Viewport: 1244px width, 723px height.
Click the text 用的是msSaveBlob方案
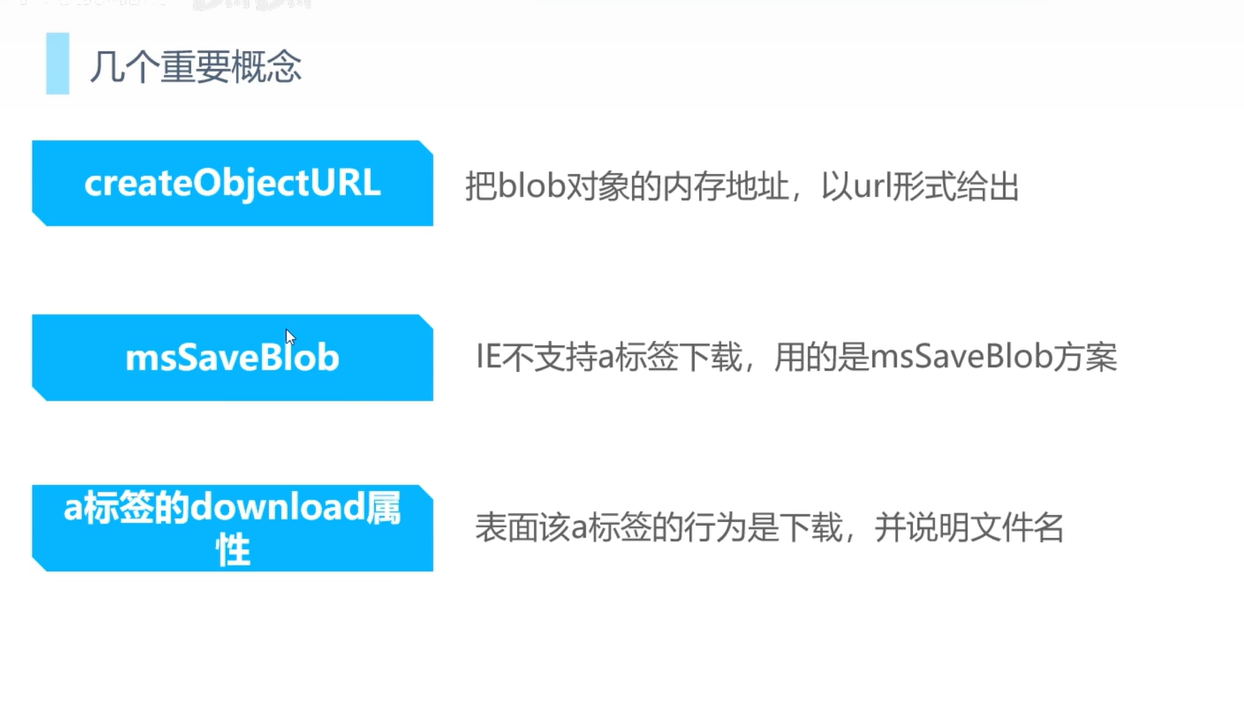click(x=945, y=357)
